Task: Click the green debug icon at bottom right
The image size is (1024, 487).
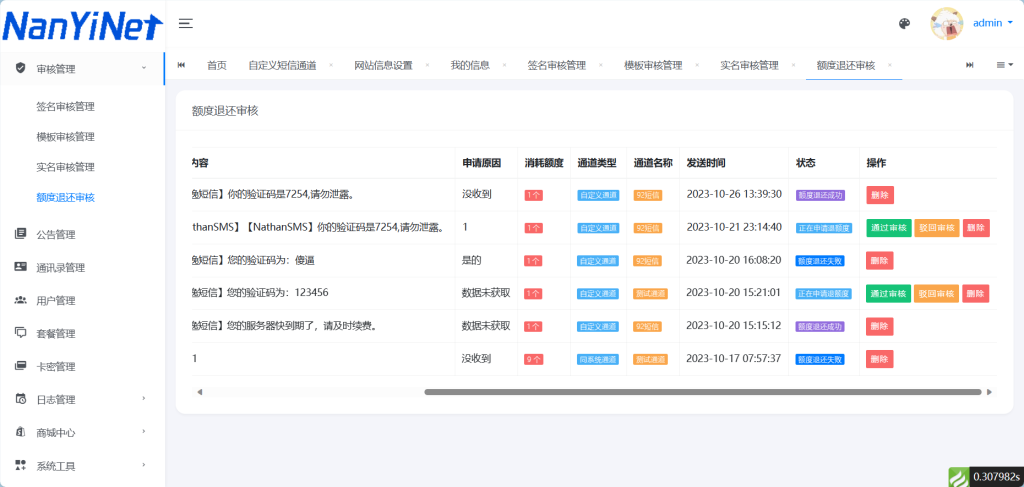Action: (958, 477)
